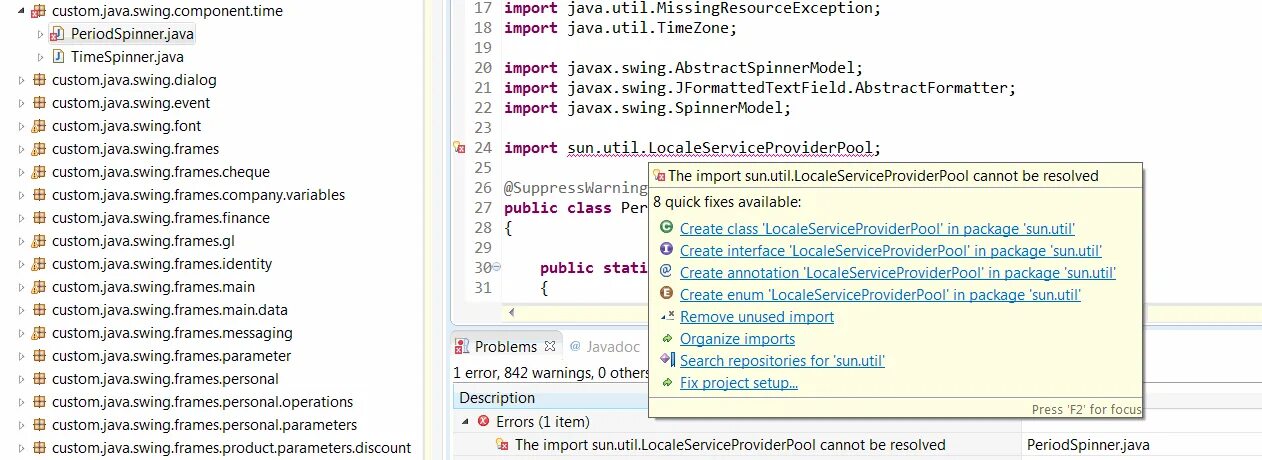Click the custom.java.swing.frames.gl package icon
This screenshot has height=460, width=1262.
(x=39, y=241)
